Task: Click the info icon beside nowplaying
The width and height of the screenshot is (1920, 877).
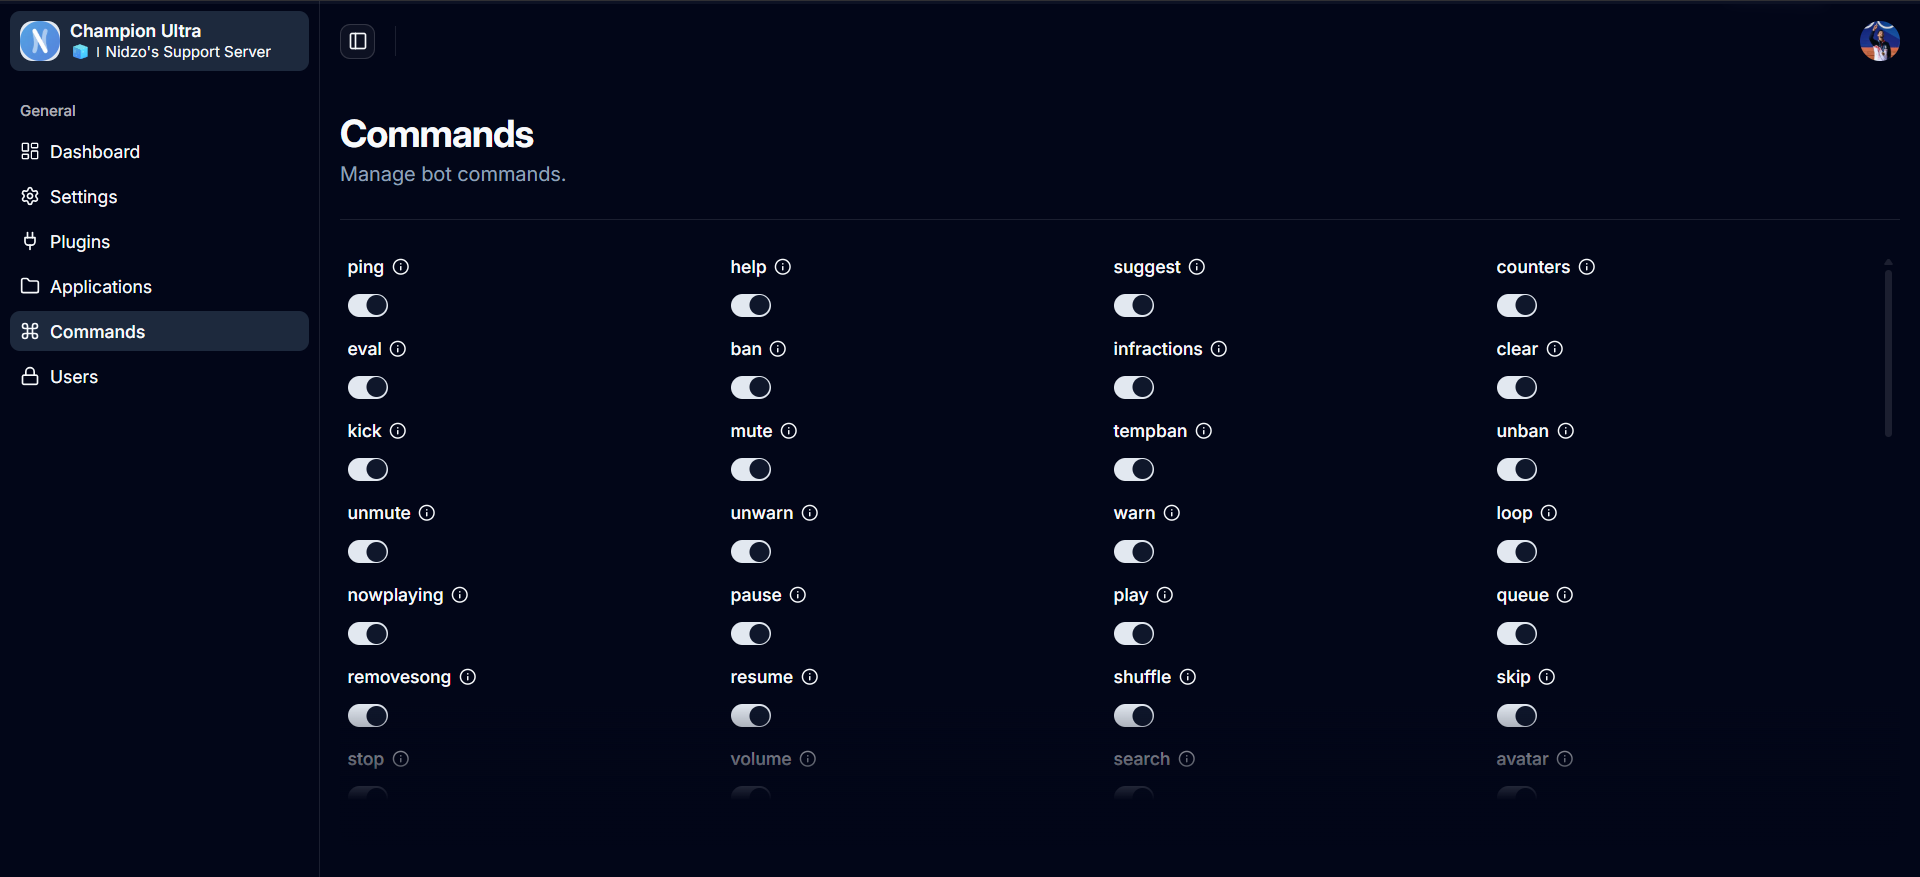Action: click(460, 595)
